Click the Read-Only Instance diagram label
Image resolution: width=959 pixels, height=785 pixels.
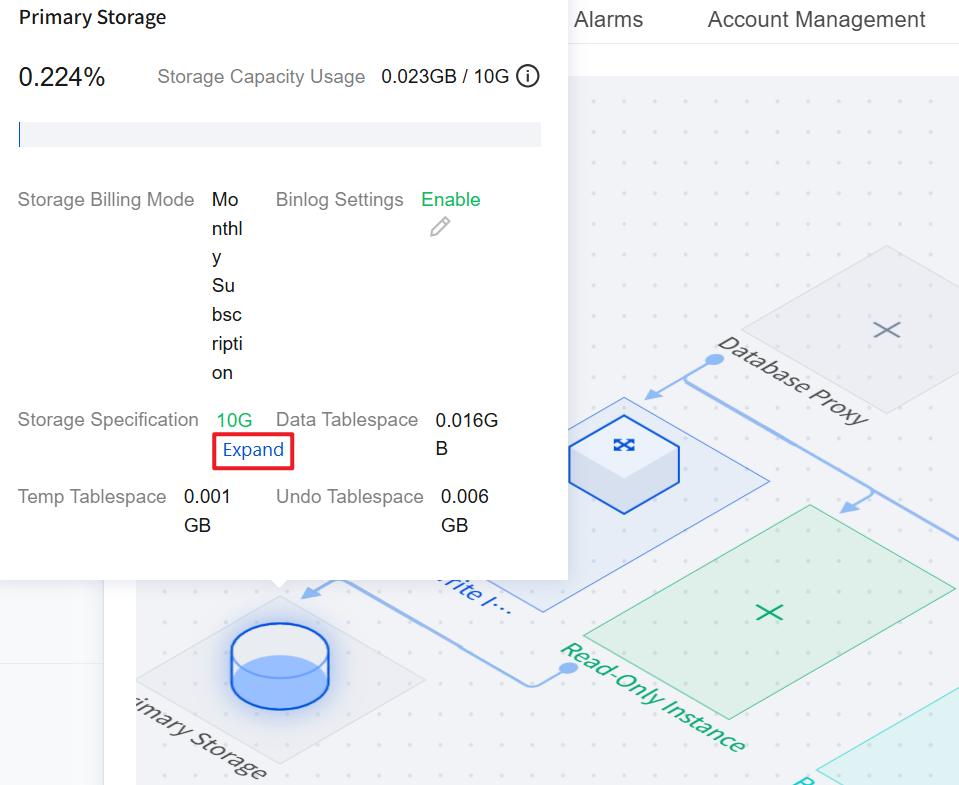[652, 696]
